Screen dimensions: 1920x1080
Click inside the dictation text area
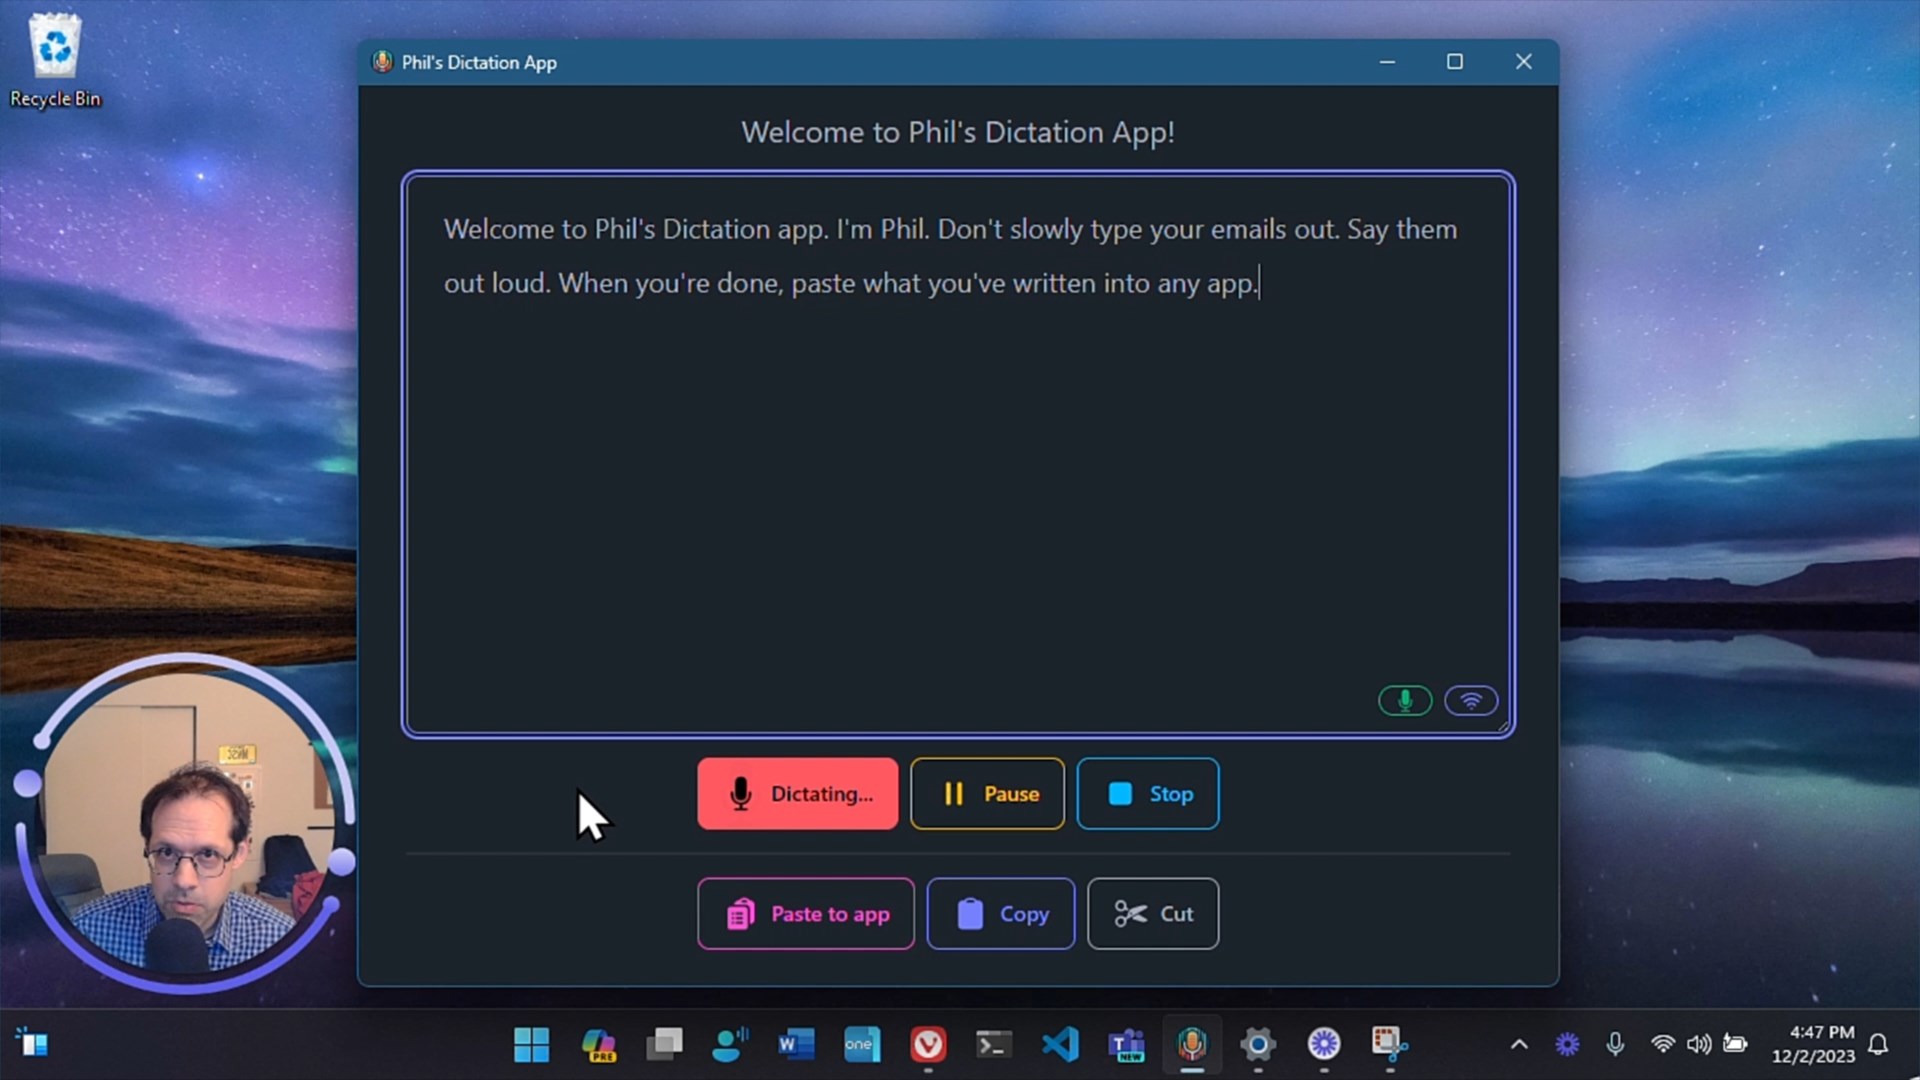pyautogui.click(x=958, y=480)
